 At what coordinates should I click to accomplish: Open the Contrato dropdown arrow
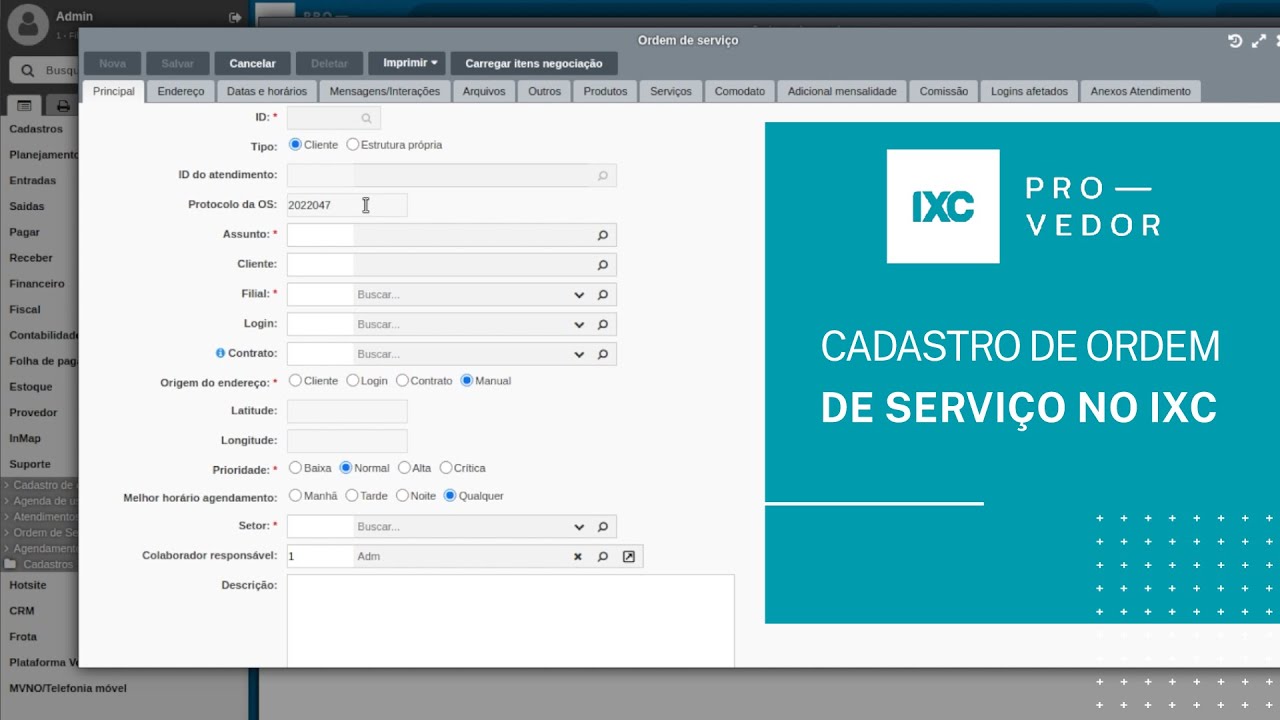(x=579, y=354)
